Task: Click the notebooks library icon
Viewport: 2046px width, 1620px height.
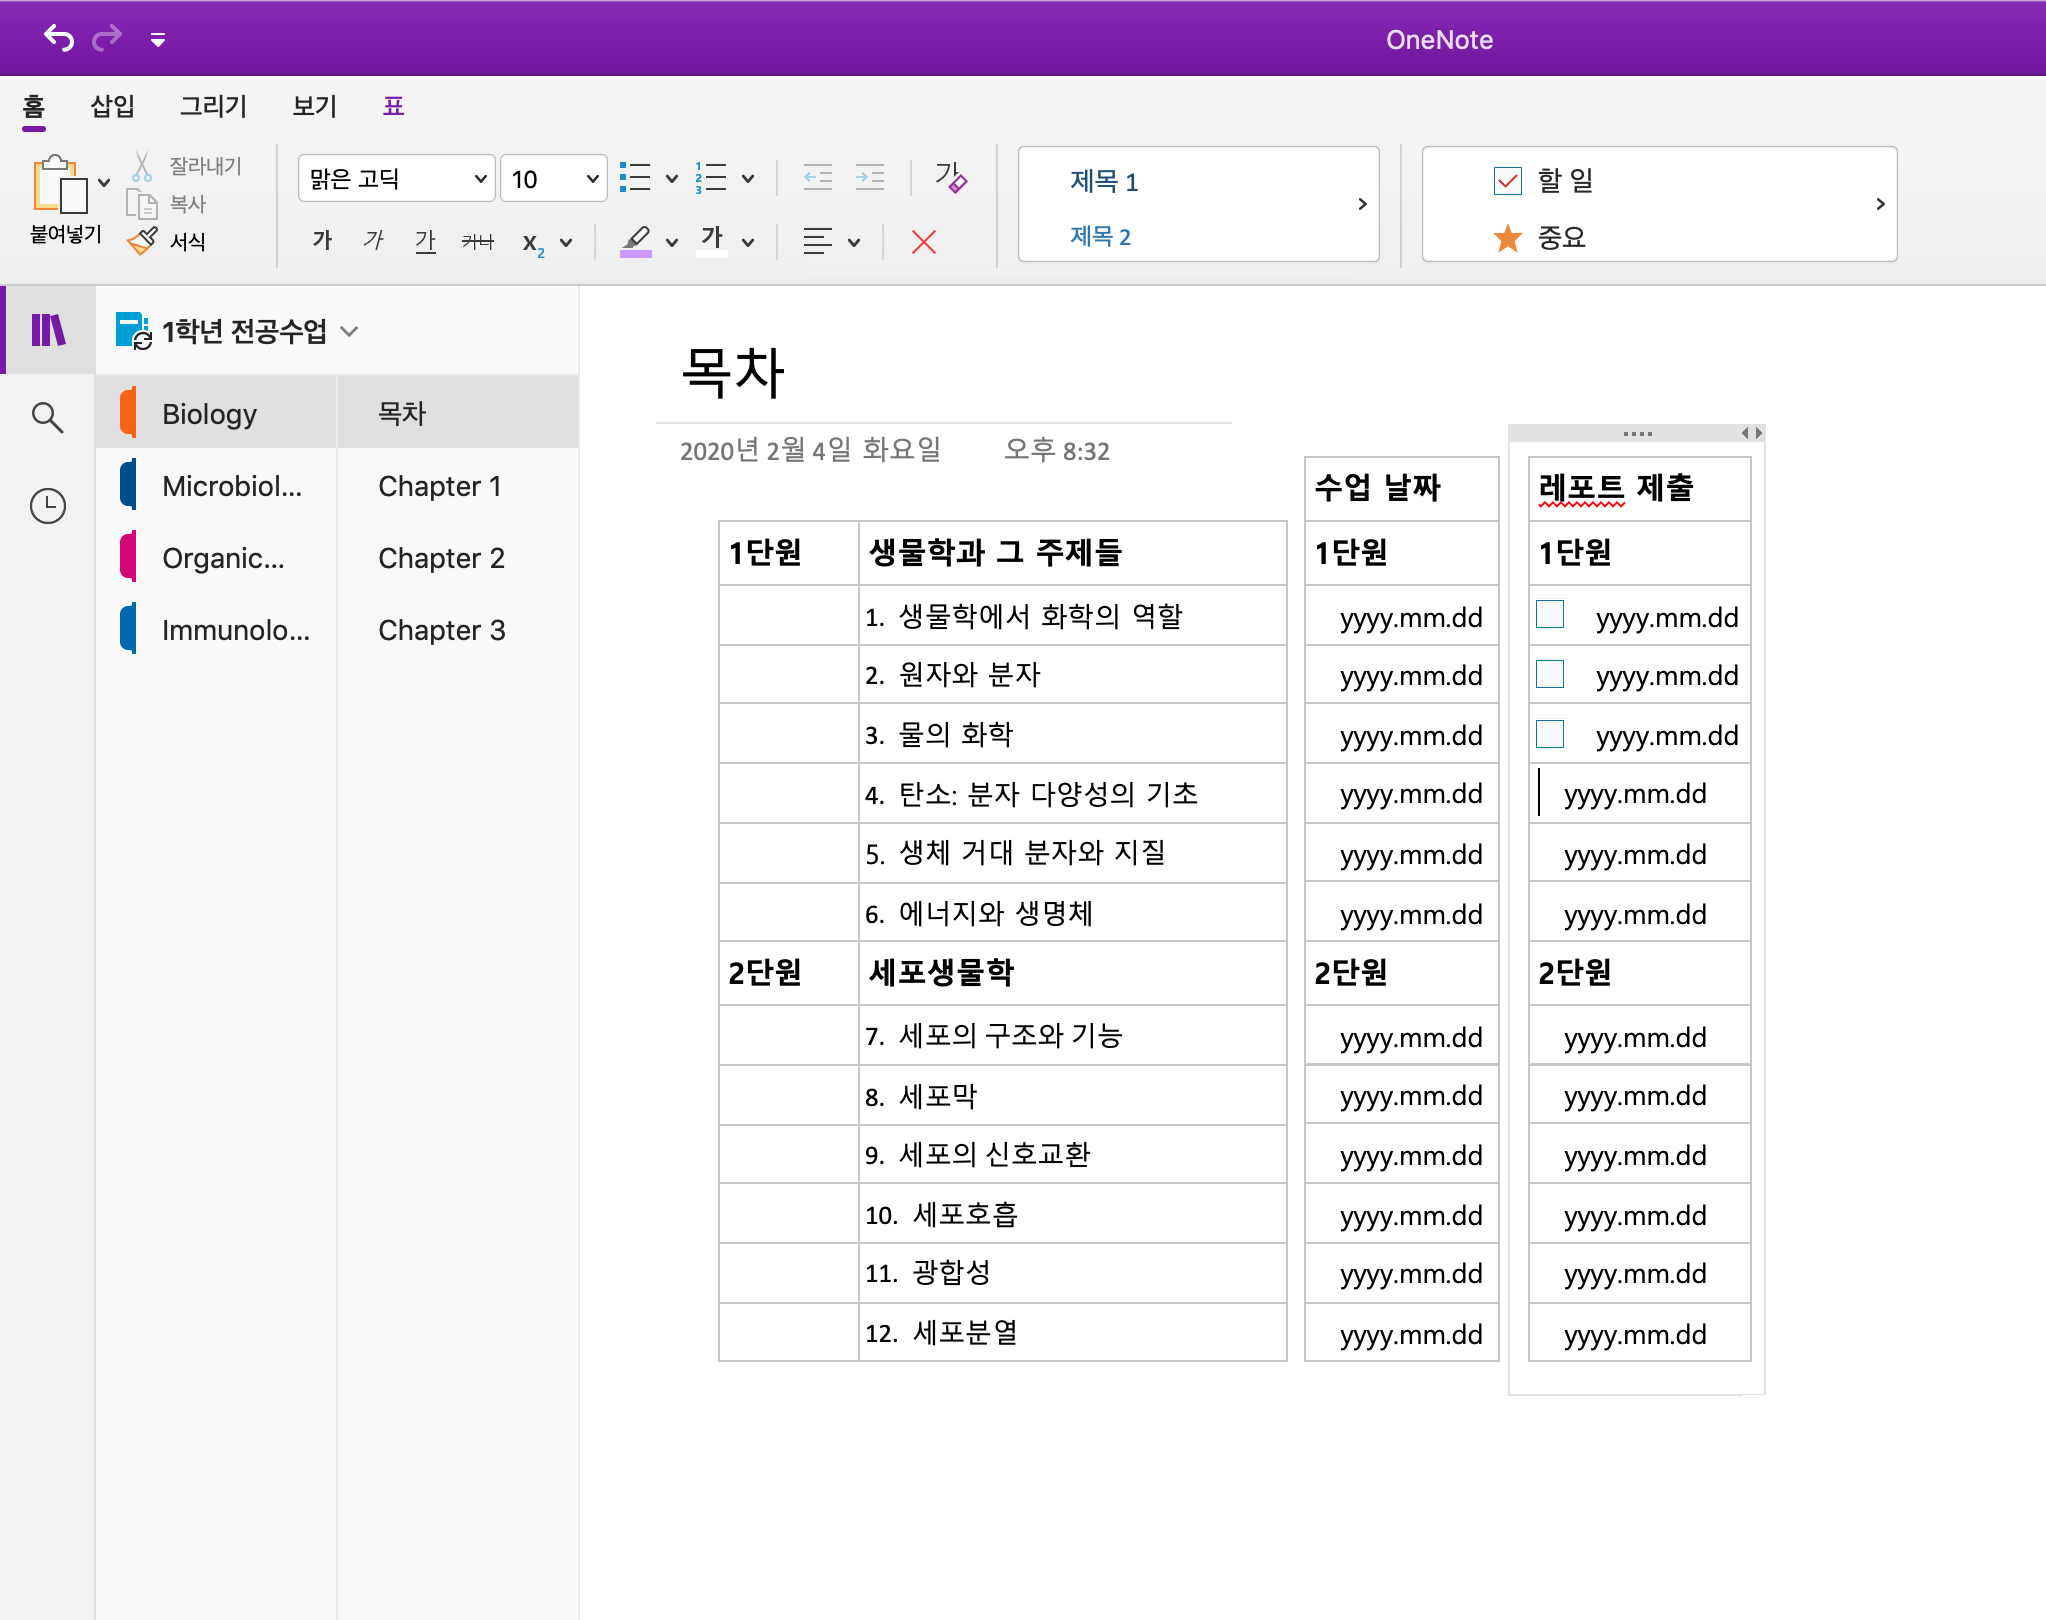Action: pos(47,330)
